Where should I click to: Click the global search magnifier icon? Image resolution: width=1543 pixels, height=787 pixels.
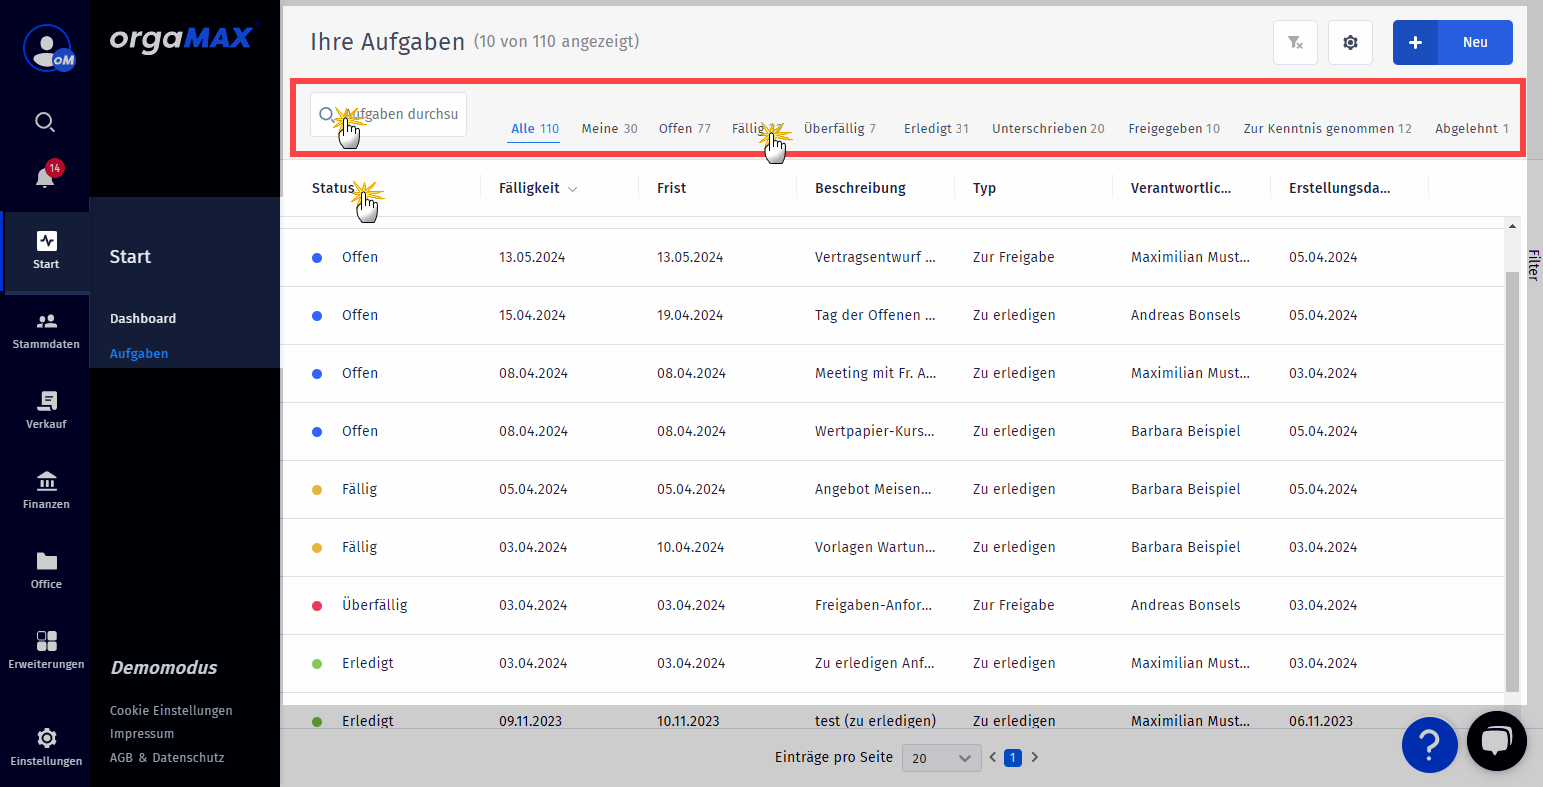[45, 122]
